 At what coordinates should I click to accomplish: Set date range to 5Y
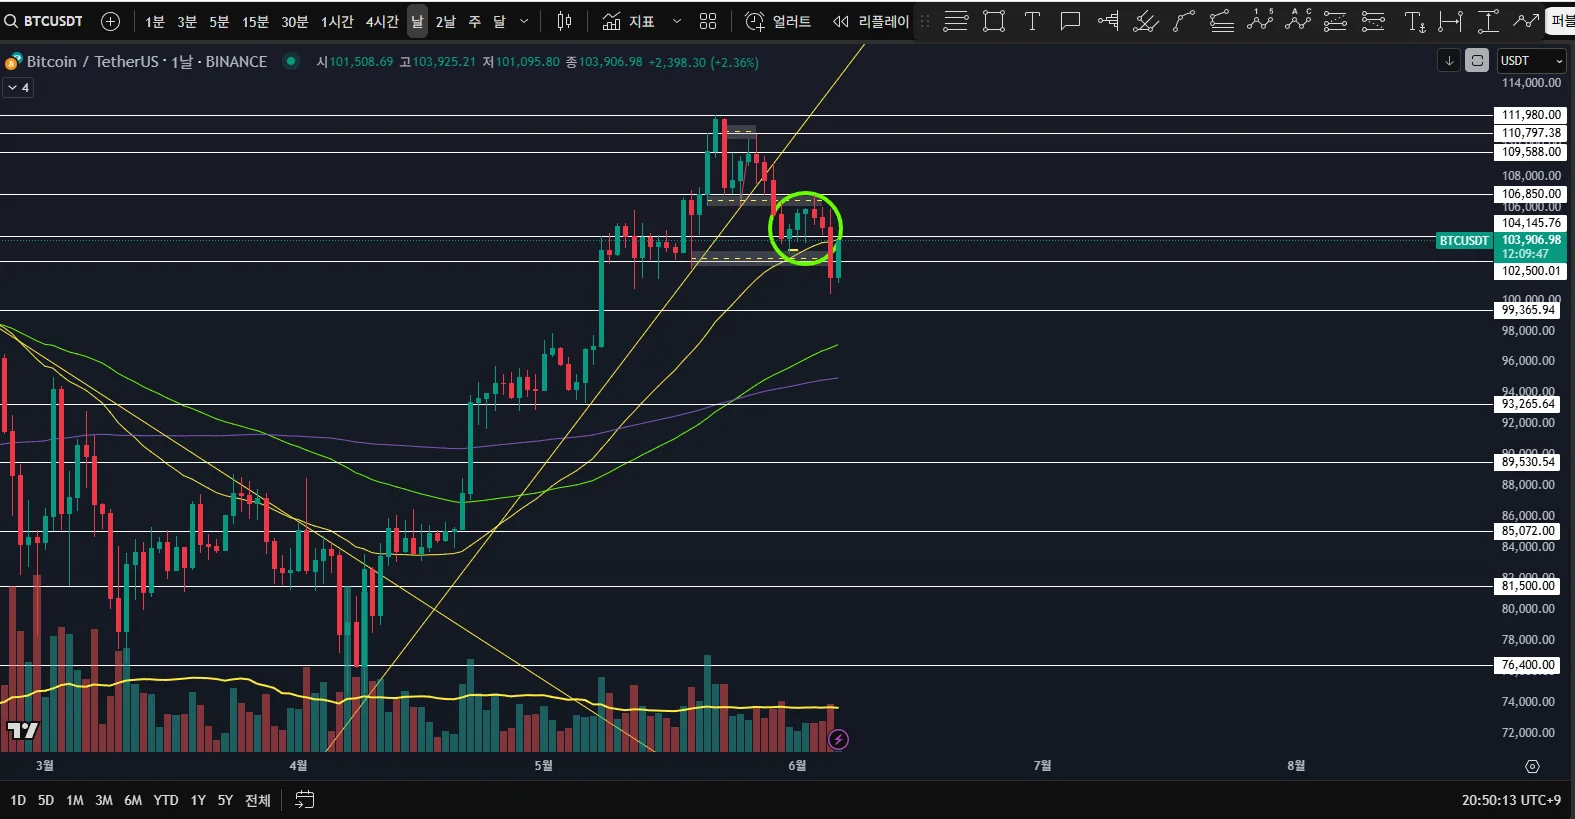(x=225, y=800)
